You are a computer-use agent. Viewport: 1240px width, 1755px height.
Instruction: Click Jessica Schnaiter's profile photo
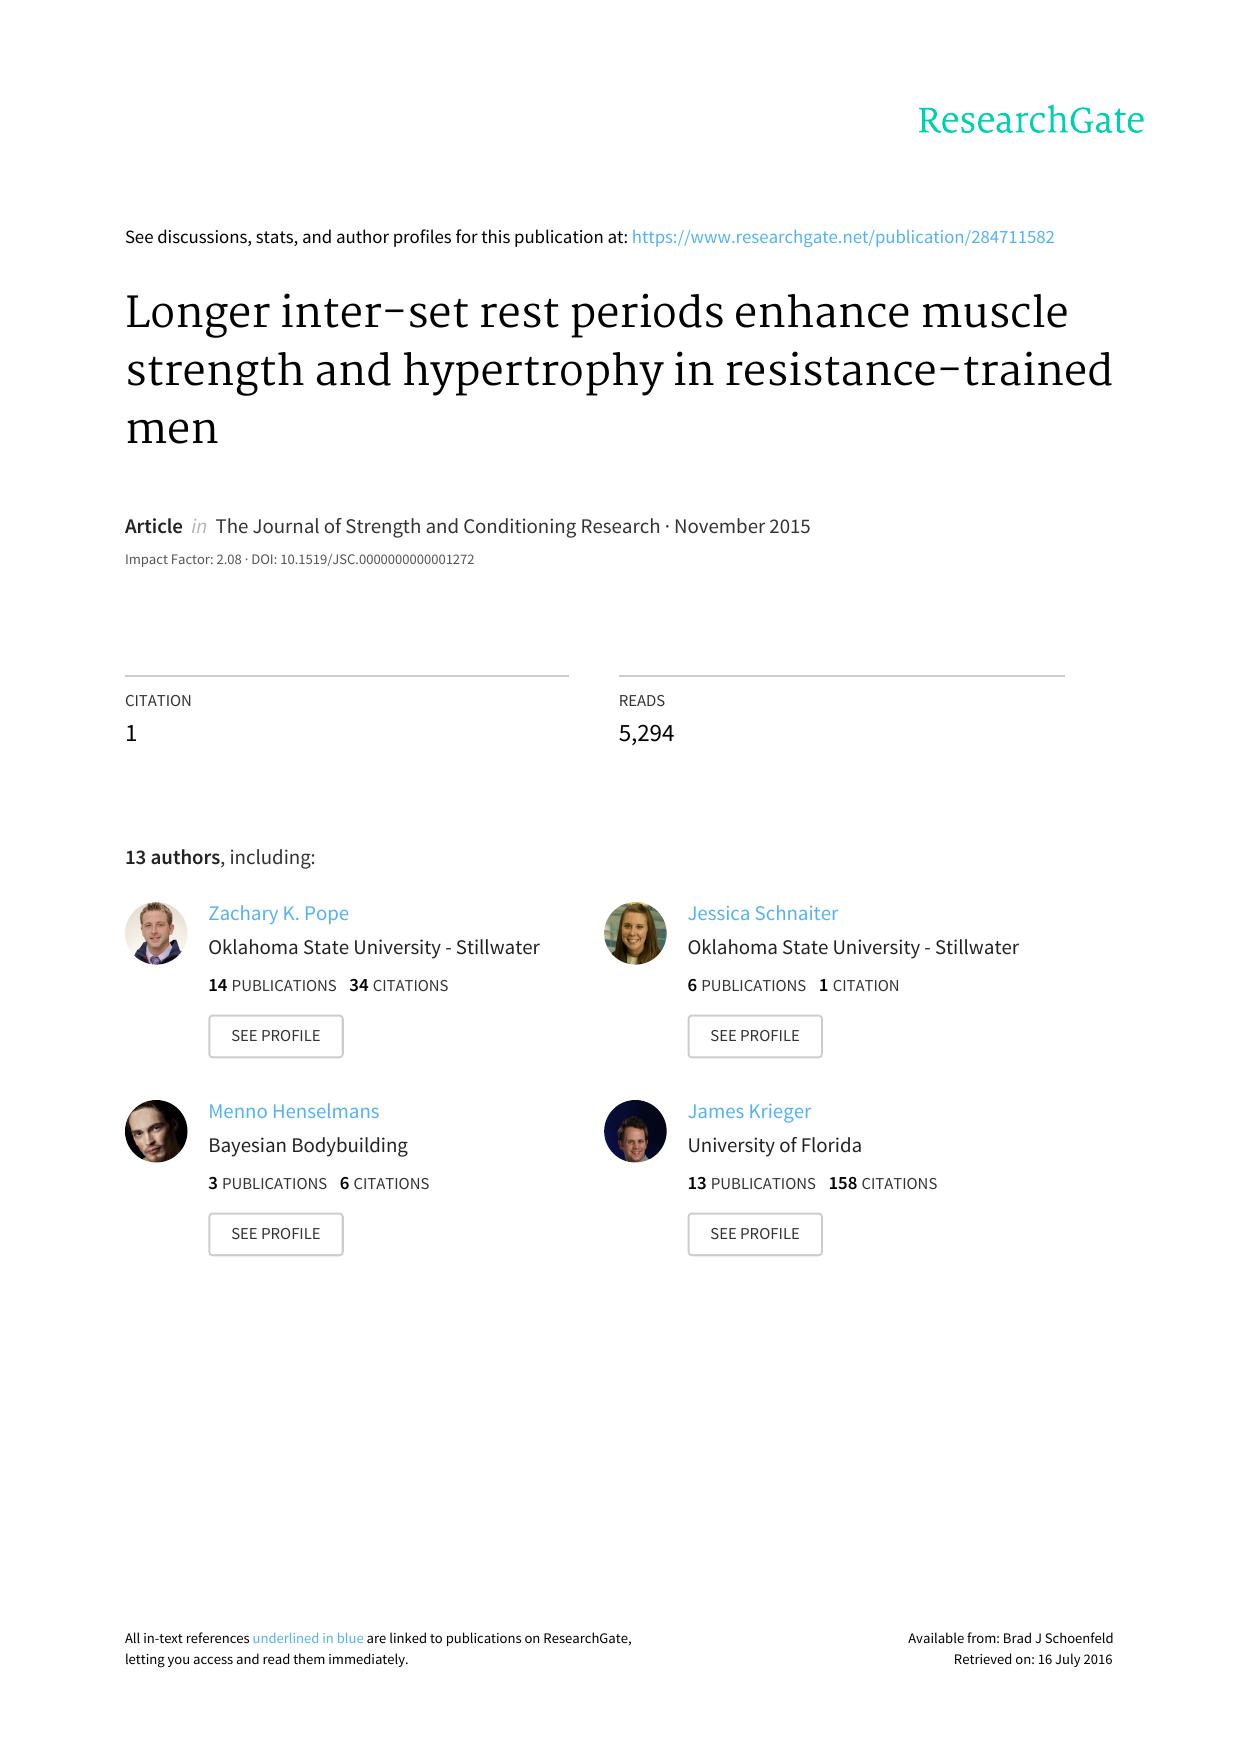[x=635, y=933]
